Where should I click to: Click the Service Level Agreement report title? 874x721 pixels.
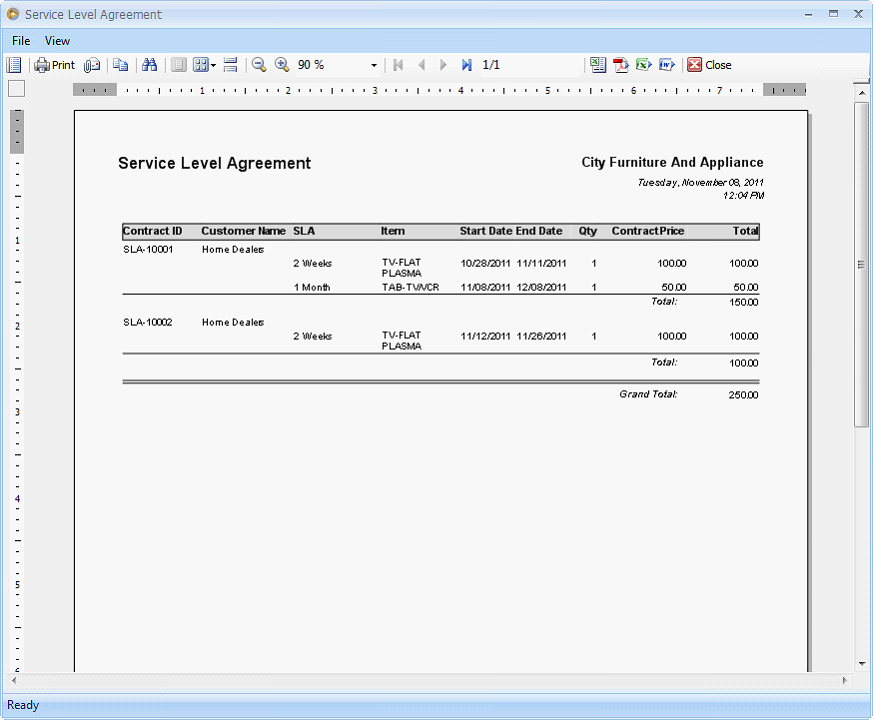coord(215,163)
